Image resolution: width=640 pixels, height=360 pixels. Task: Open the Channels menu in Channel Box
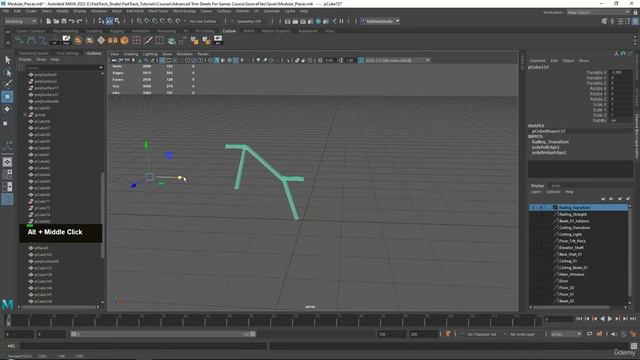[538, 60]
